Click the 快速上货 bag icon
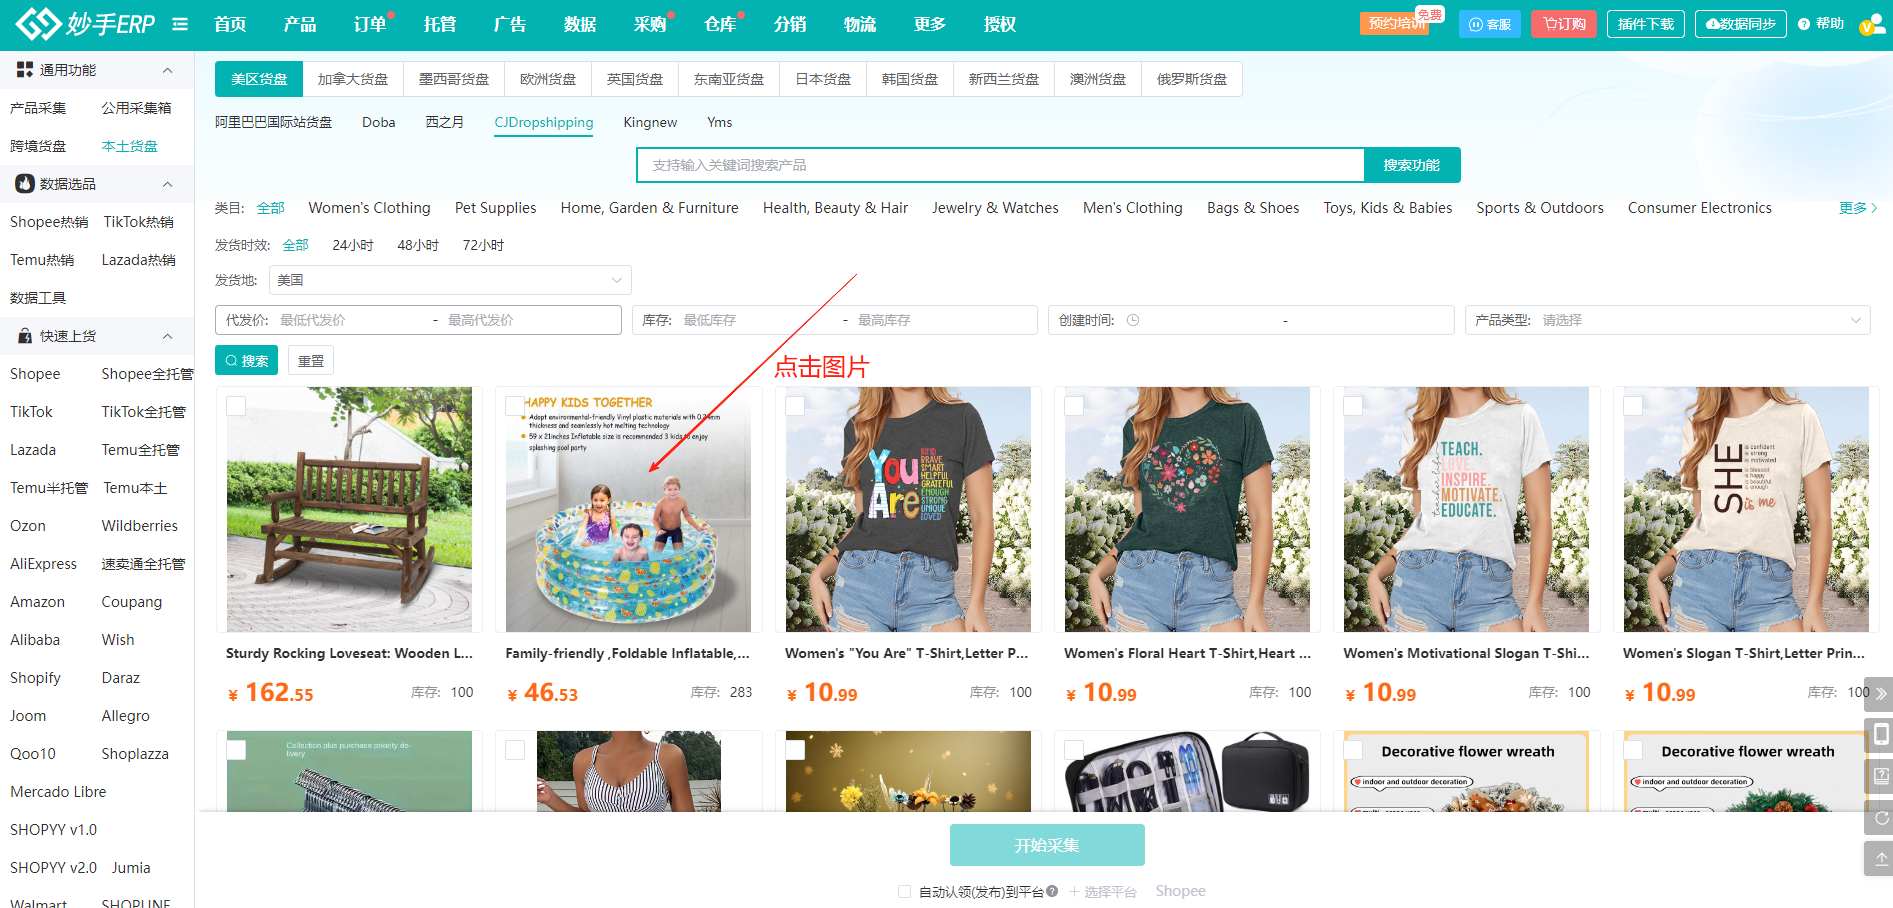This screenshot has width=1893, height=908. click(x=25, y=336)
